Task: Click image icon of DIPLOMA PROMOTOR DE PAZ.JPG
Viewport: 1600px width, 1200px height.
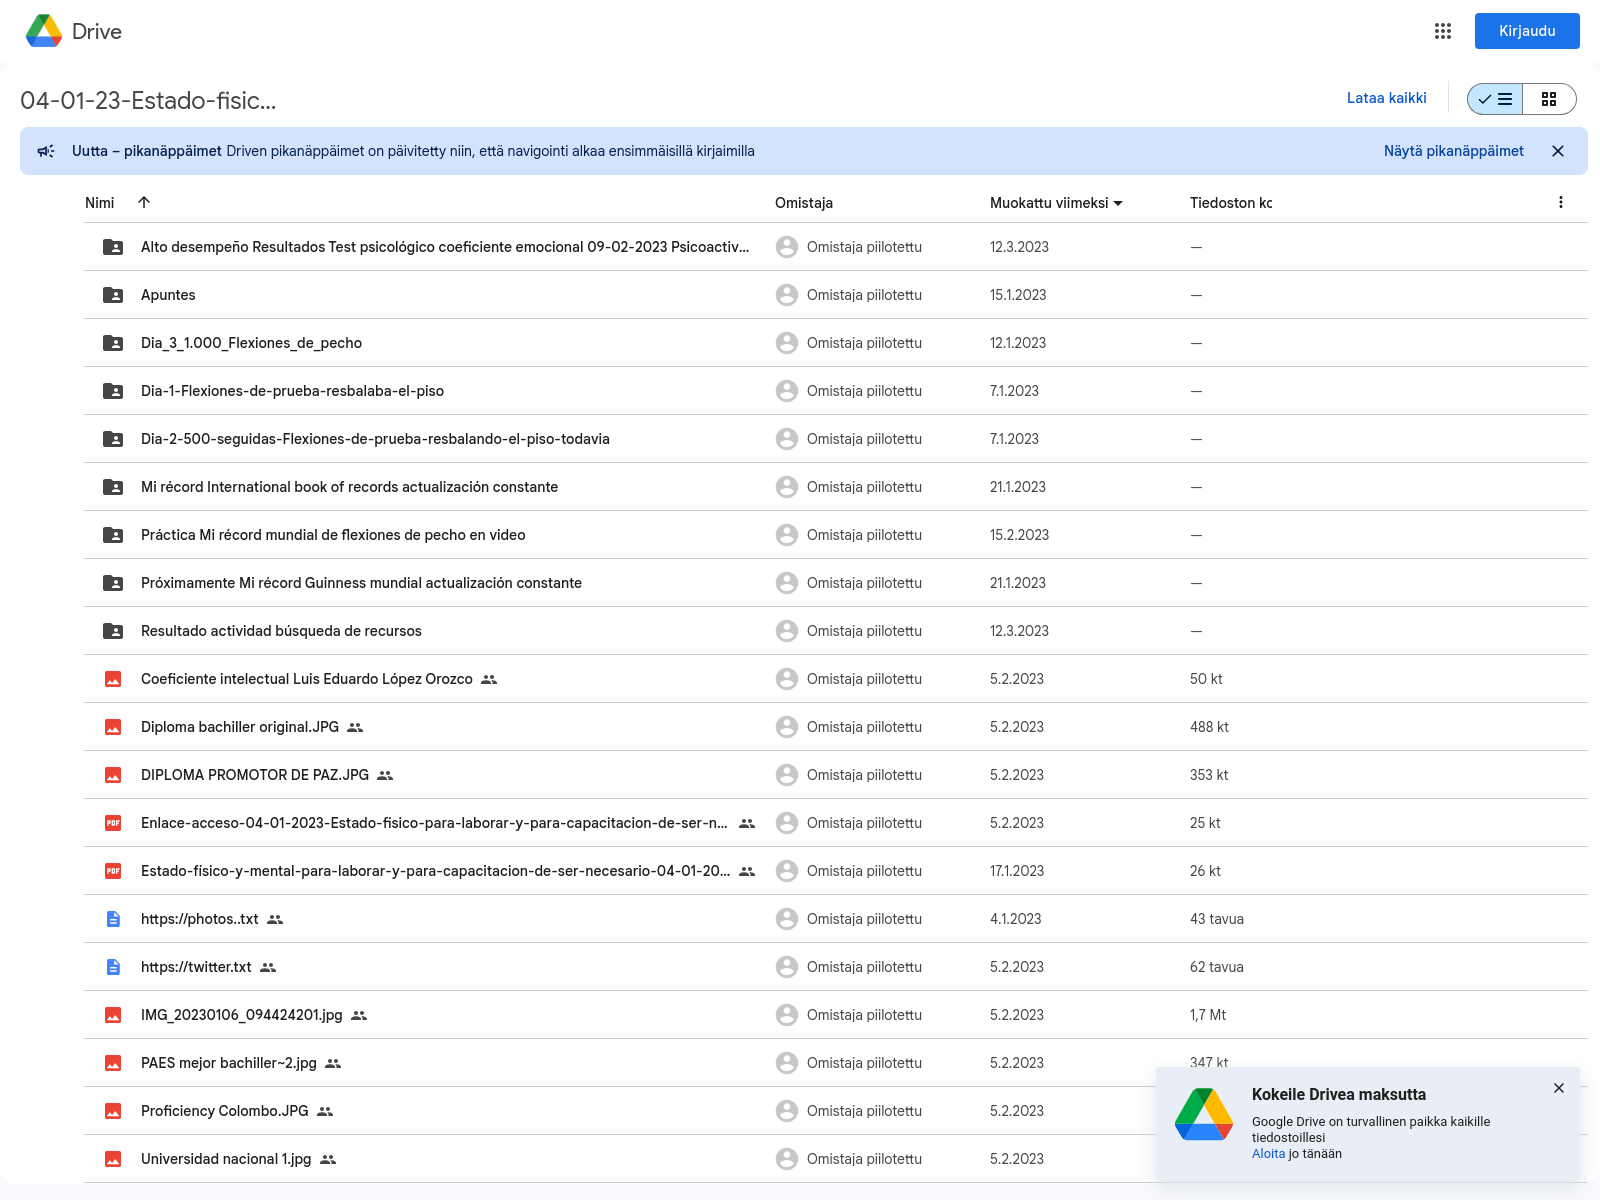Action: 113,775
